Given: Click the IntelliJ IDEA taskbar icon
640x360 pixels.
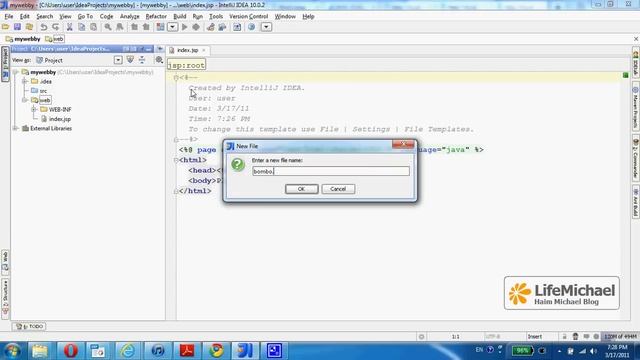Looking at the screenshot, I should tap(245, 351).
